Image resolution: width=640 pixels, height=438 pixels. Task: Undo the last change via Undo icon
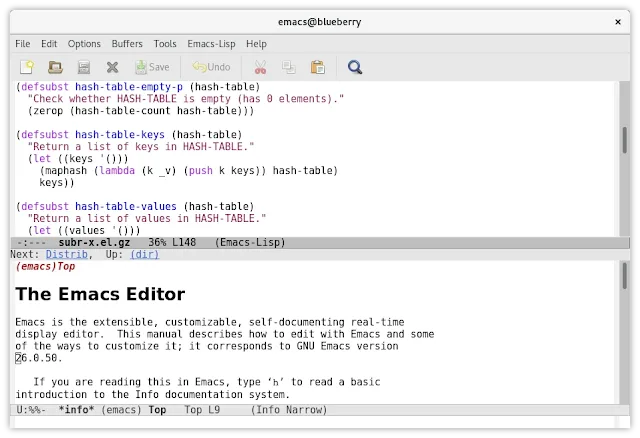point(211,67)
